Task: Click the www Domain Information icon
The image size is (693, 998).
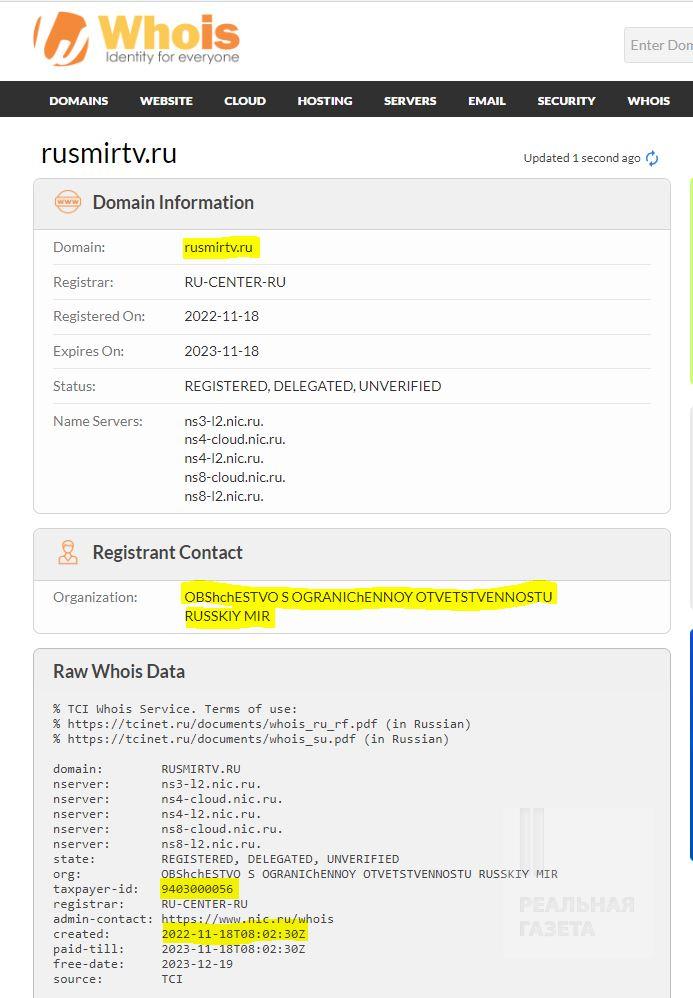Action: (67, 202)
